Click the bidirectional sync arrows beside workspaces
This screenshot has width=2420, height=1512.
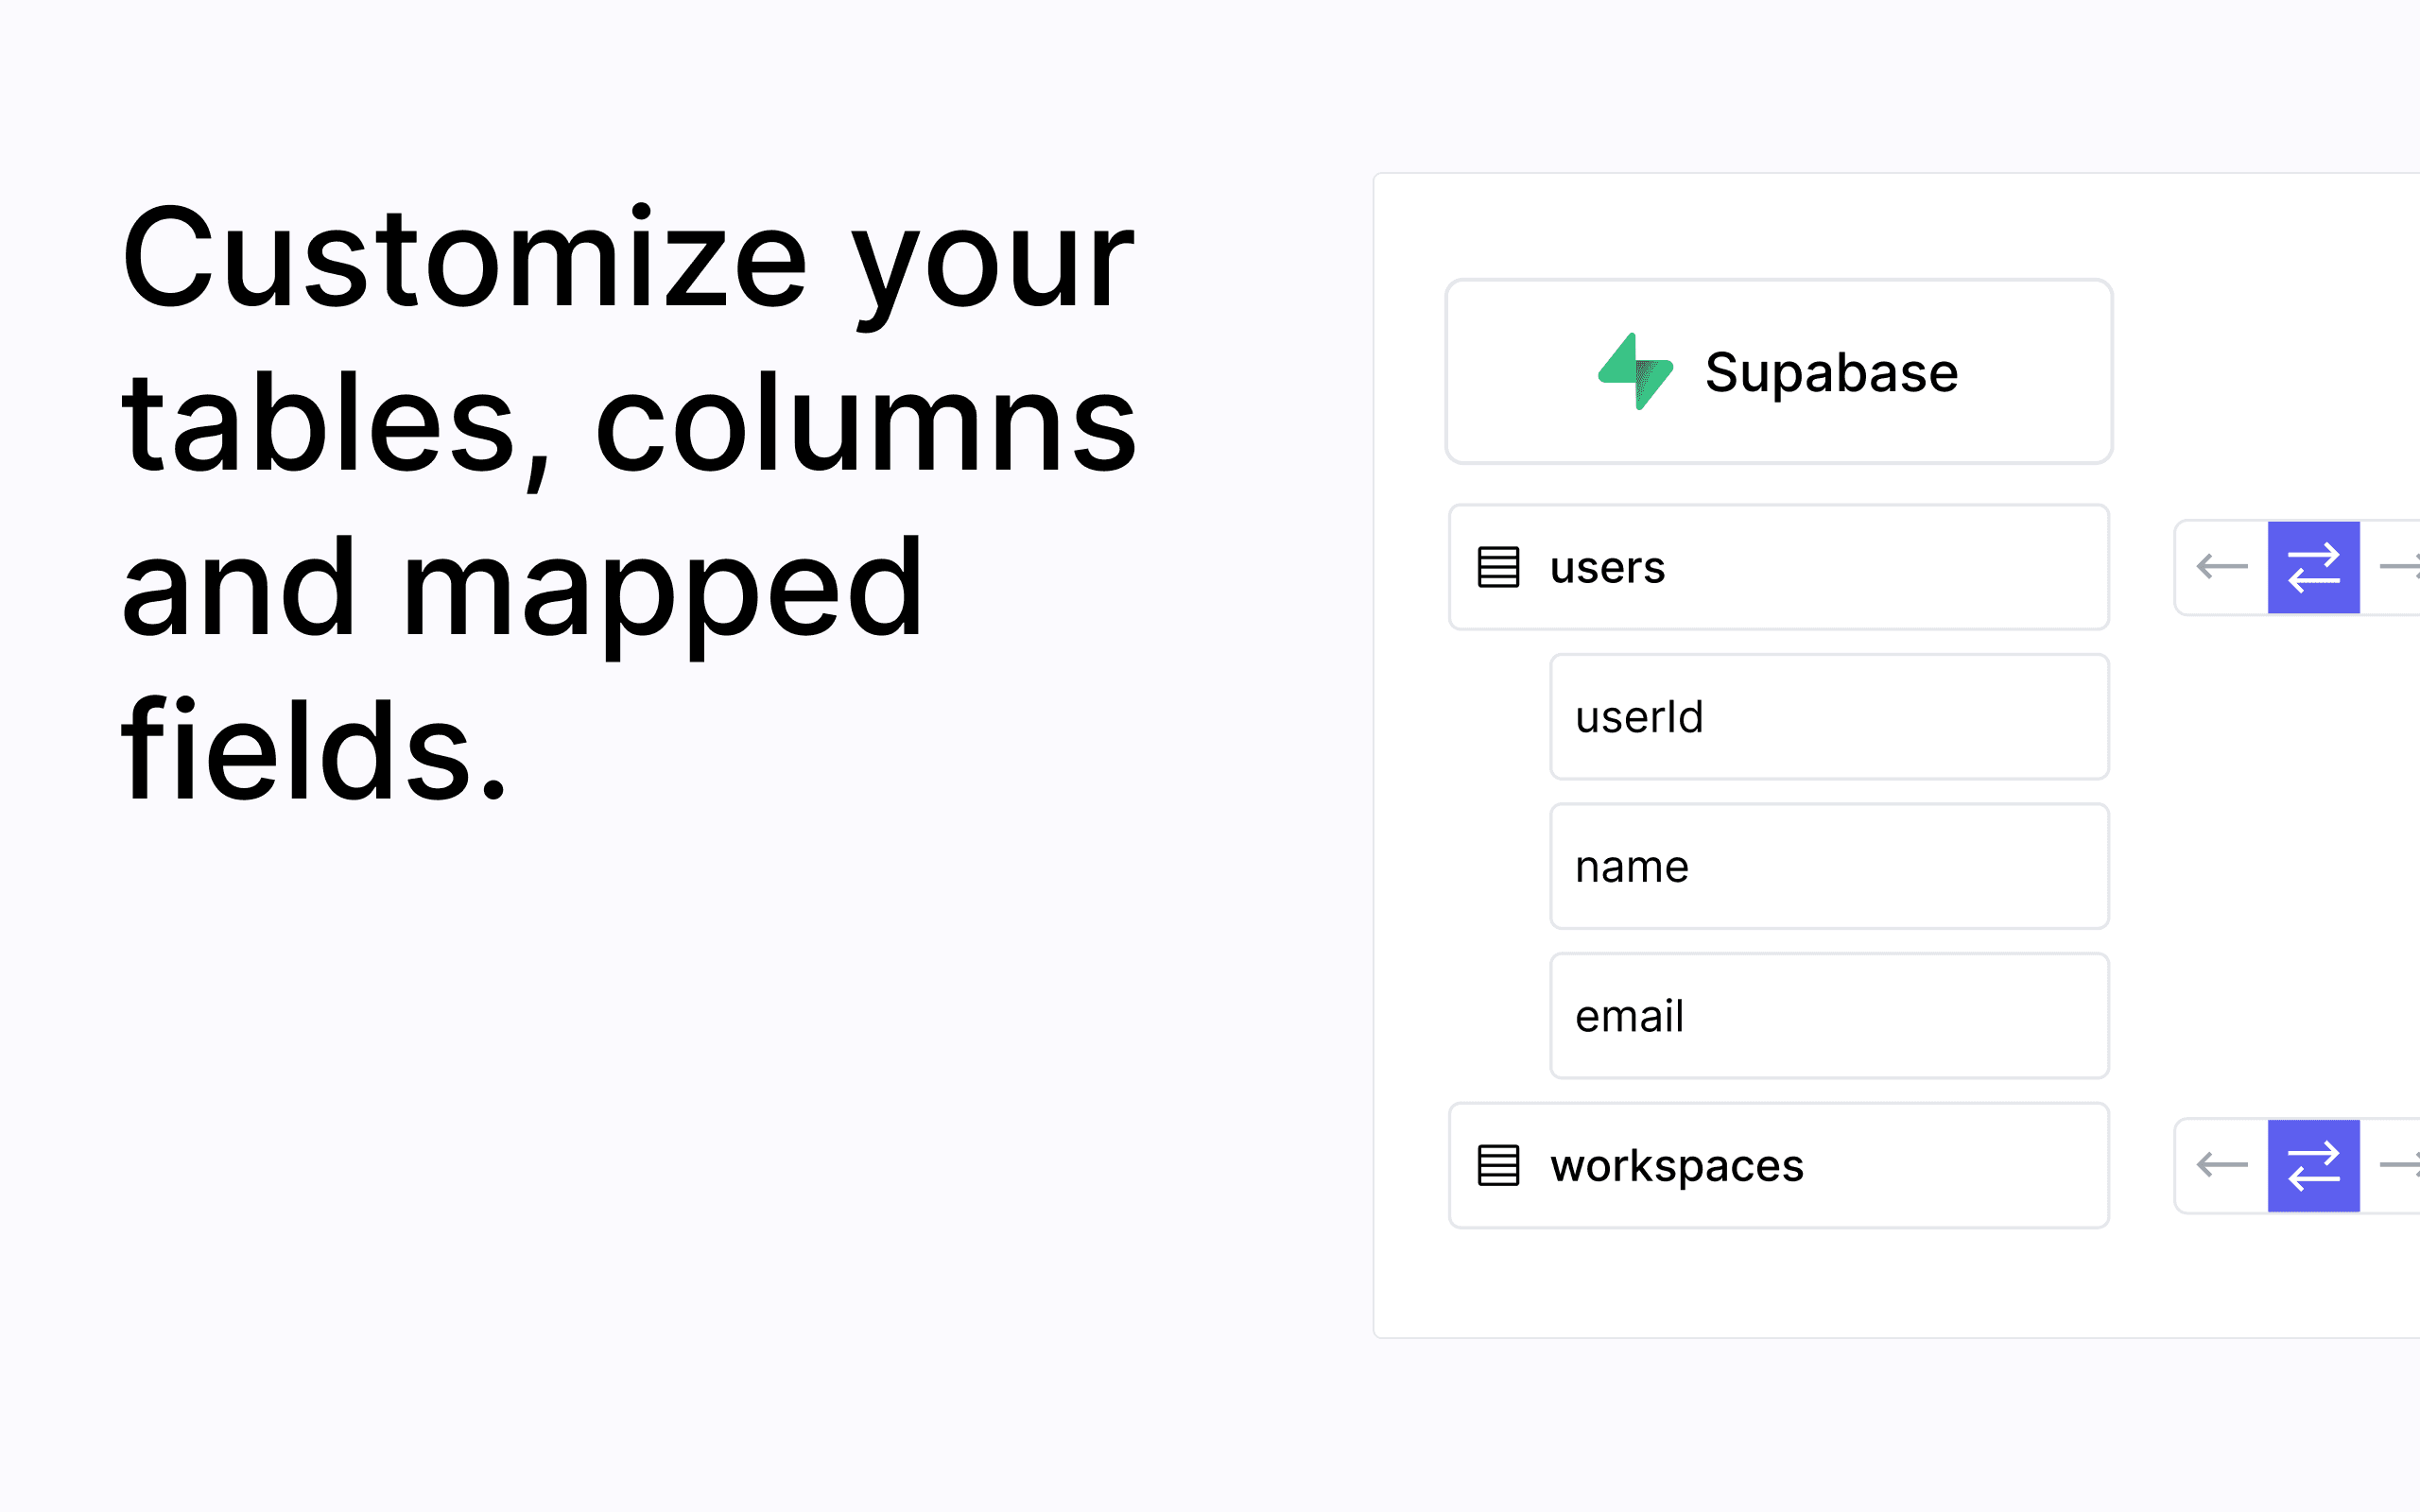coord(2313,1165)
